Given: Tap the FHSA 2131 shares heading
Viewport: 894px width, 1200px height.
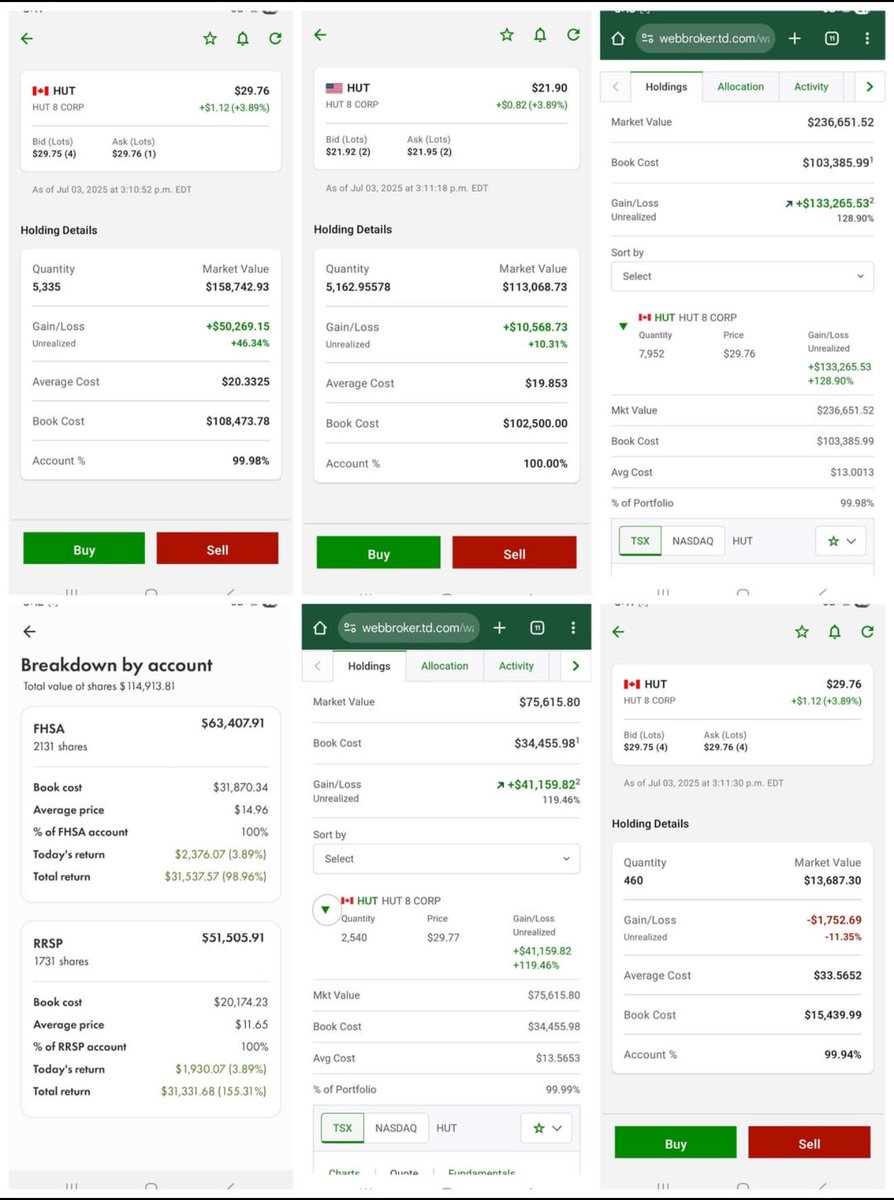Looking at the screenshot, I should [x=61, y=737].
